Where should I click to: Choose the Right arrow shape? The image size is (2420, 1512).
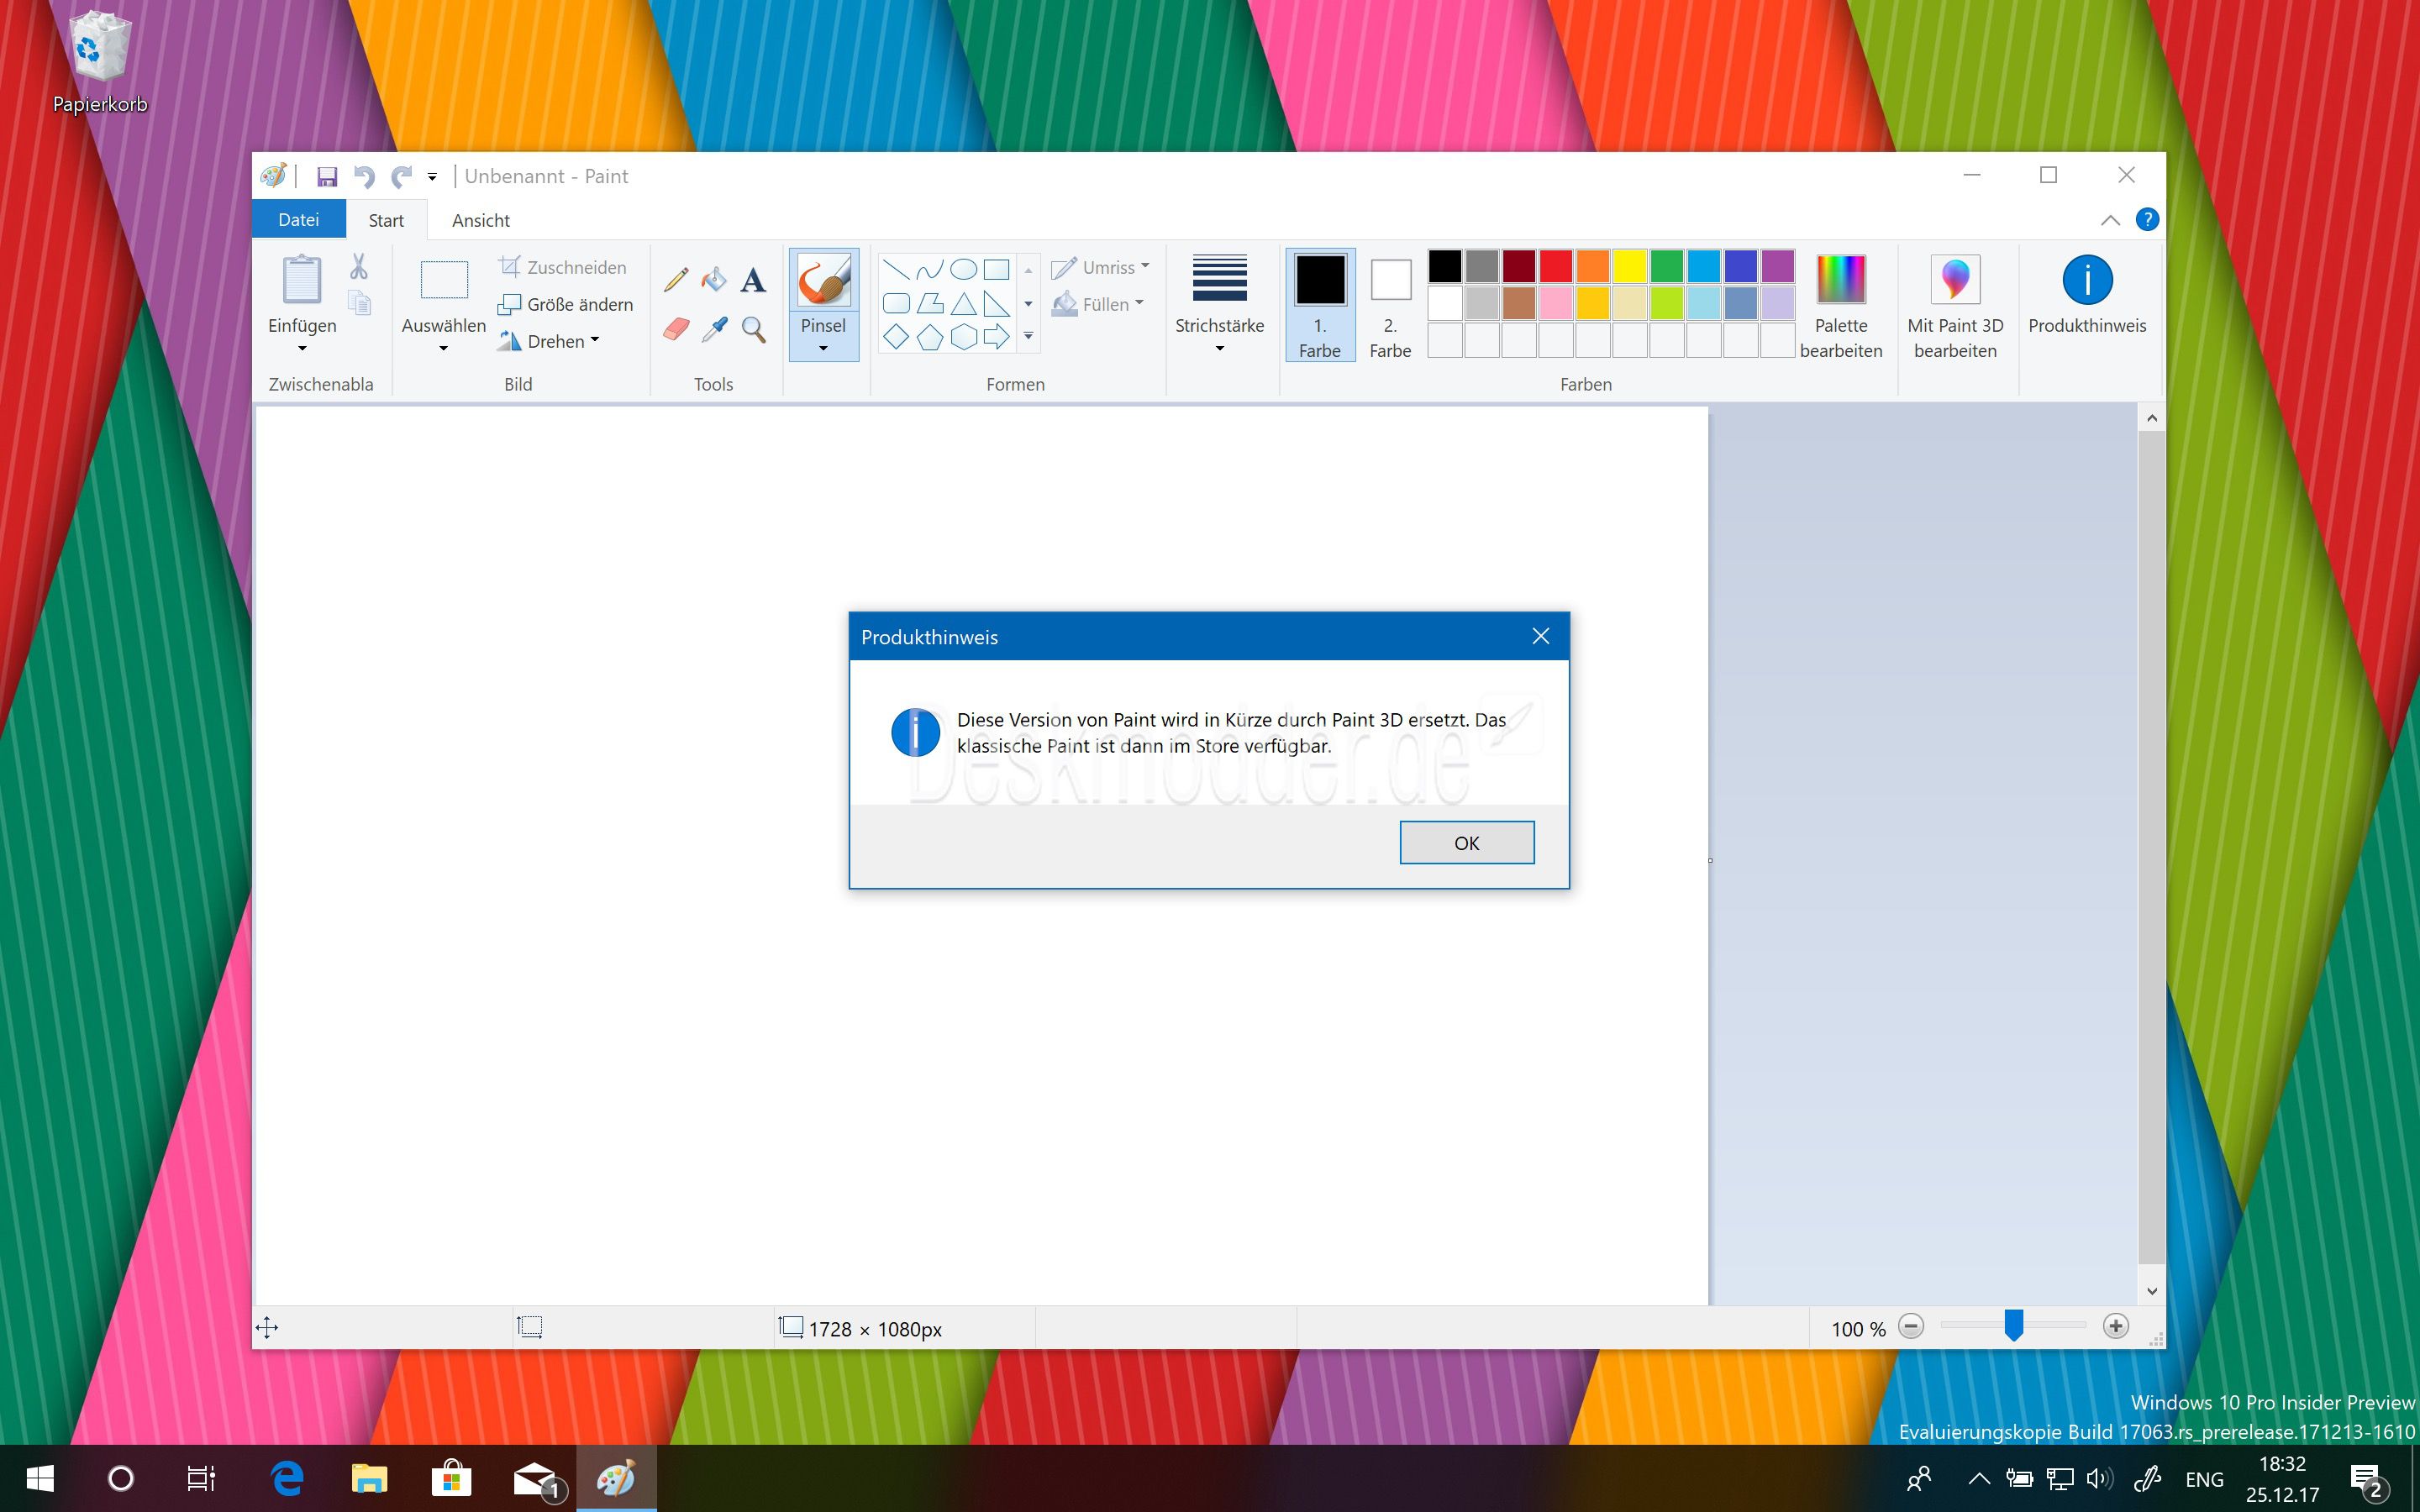997,337
